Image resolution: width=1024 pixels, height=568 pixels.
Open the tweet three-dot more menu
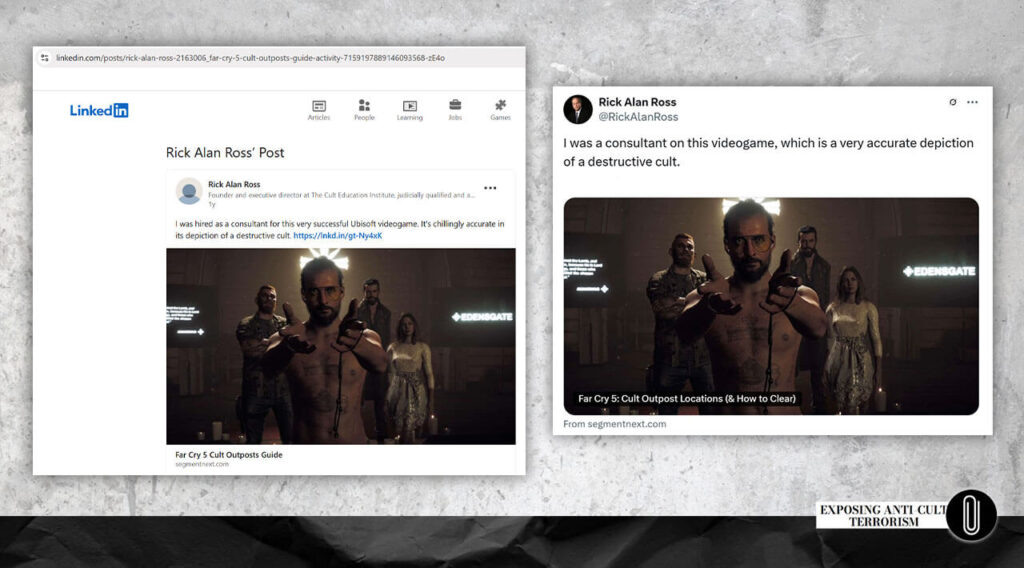coord(972,102)
